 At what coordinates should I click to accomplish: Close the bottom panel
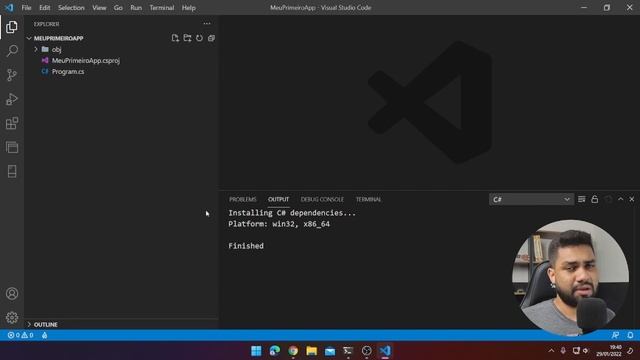click(632, 199)
